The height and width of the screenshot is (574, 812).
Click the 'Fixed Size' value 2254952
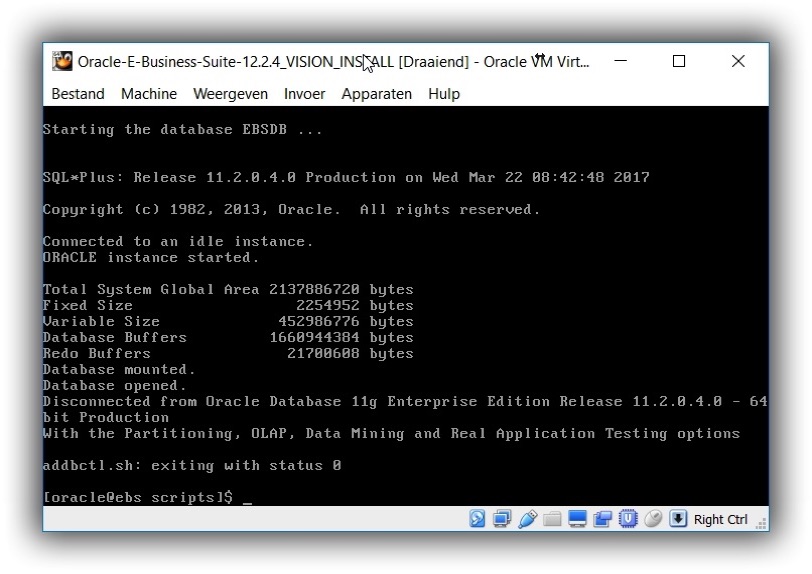(327, 306)
